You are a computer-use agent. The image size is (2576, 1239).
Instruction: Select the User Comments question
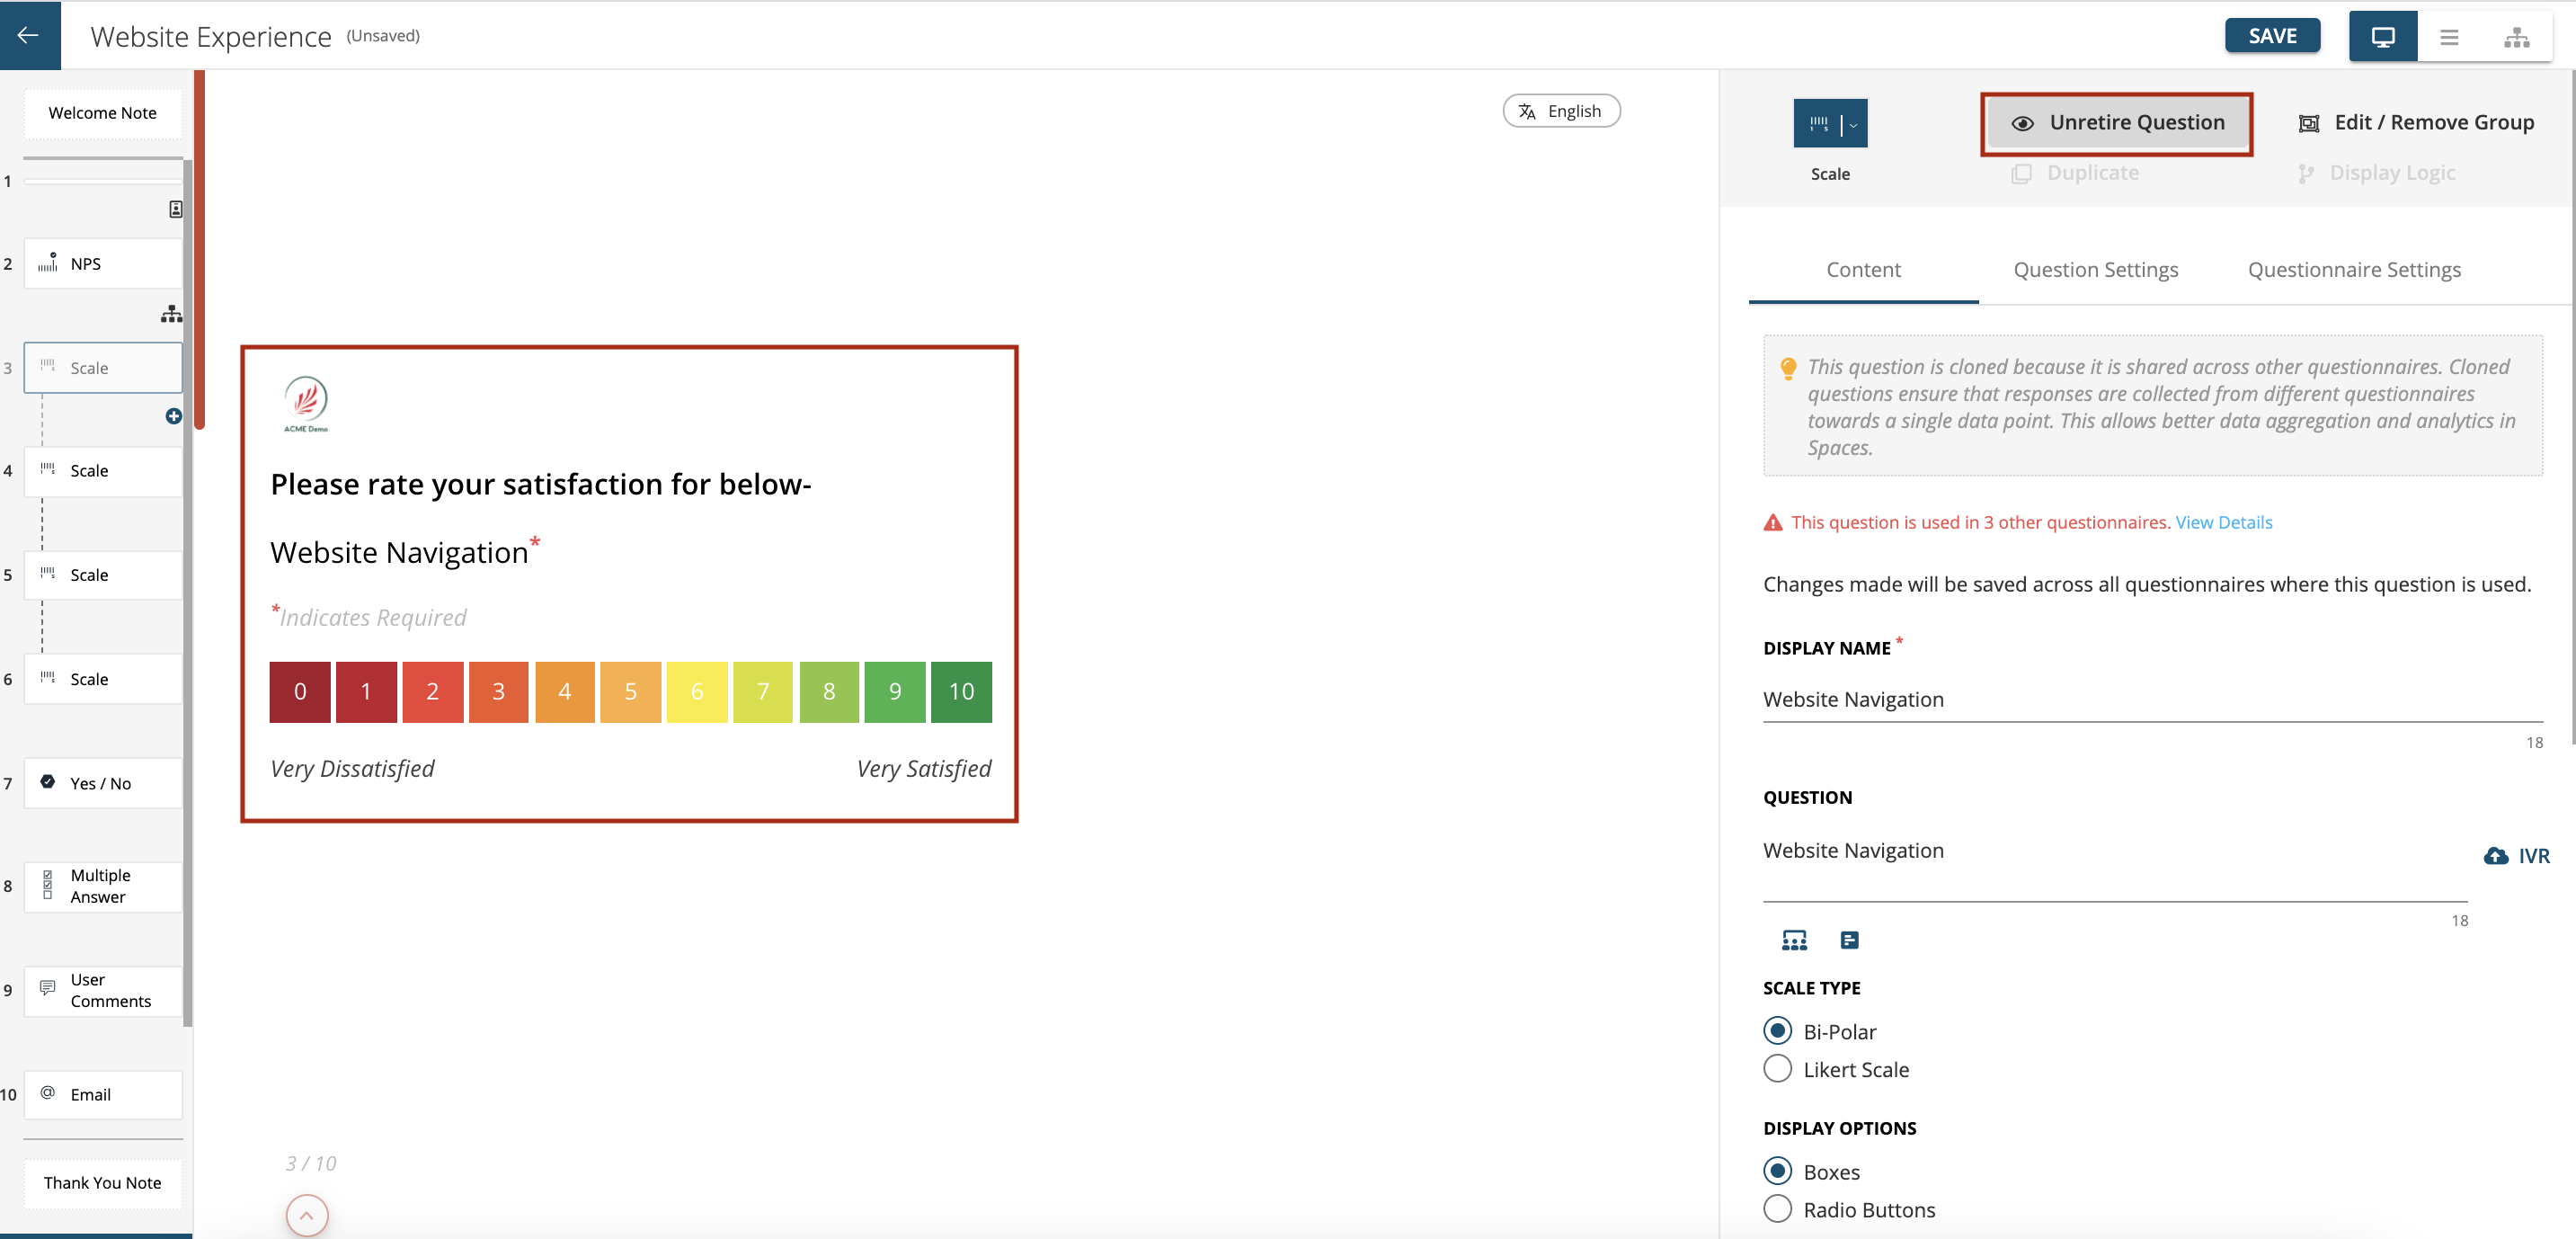(103, 991)
